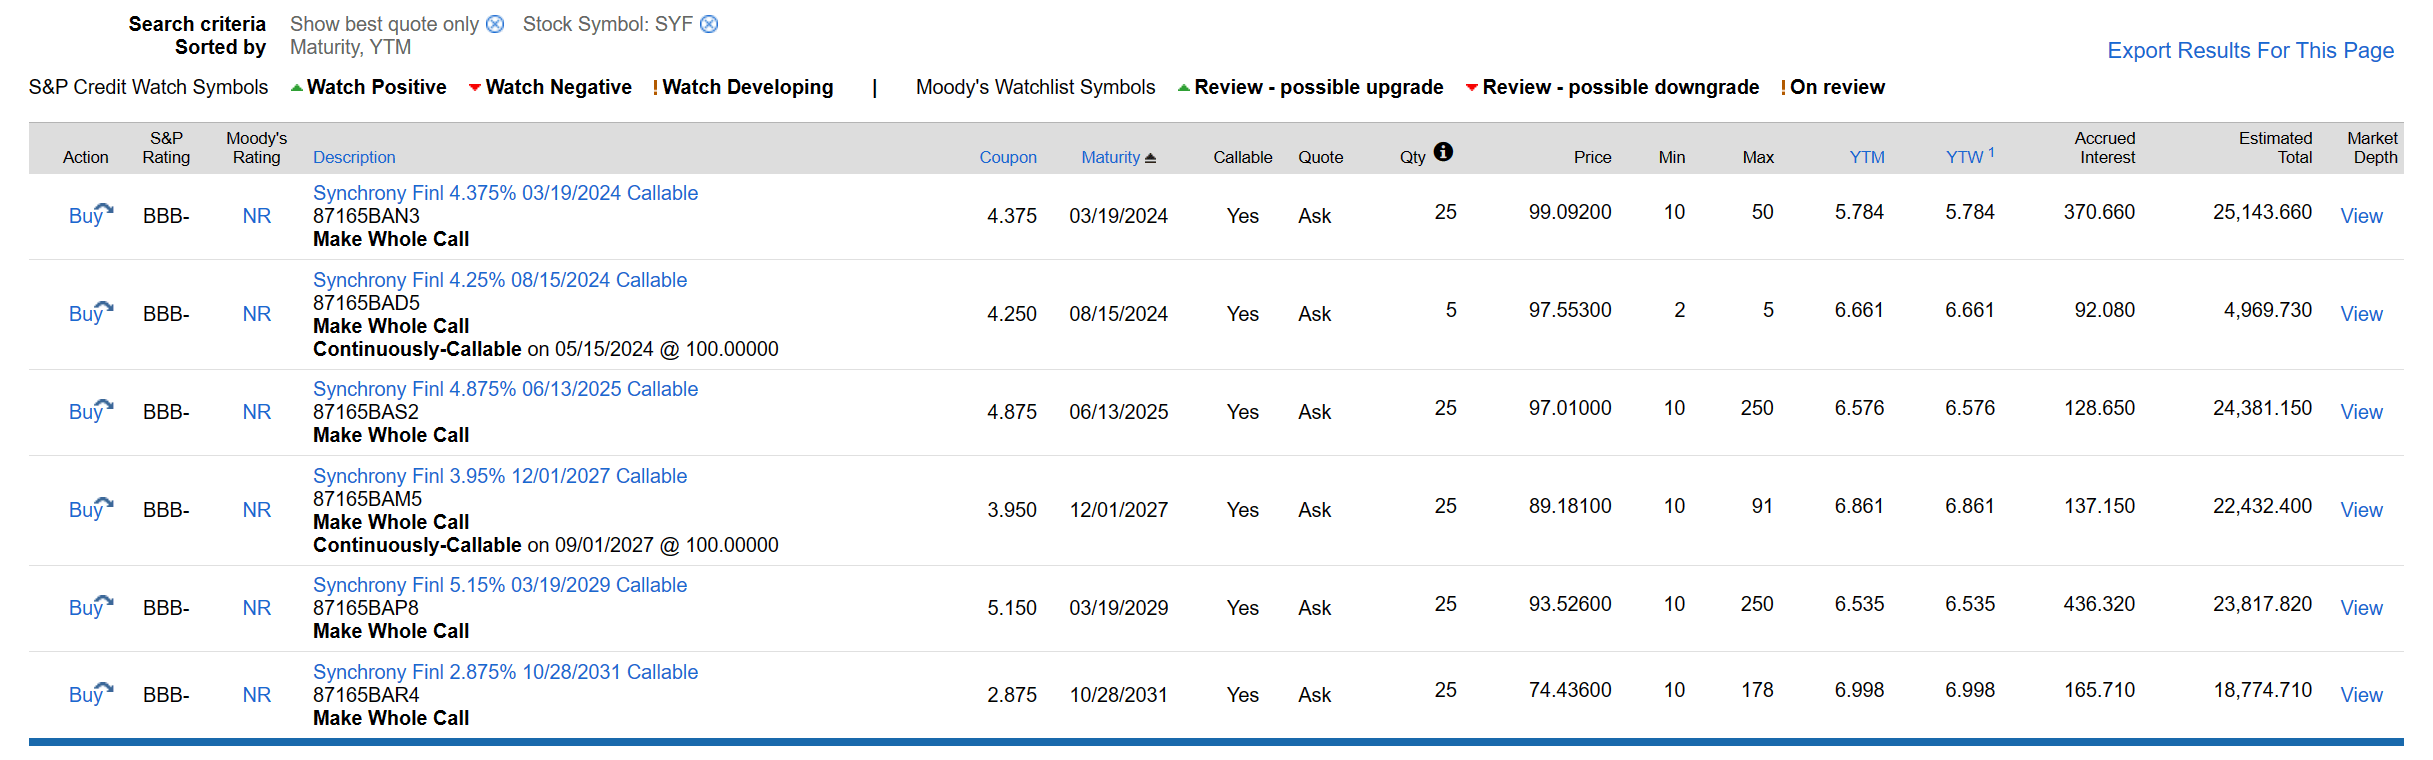The image size is (2433, 760).
Task: Click Moody's NR rating for 87165BAD5
Action: tap(257, 314)
